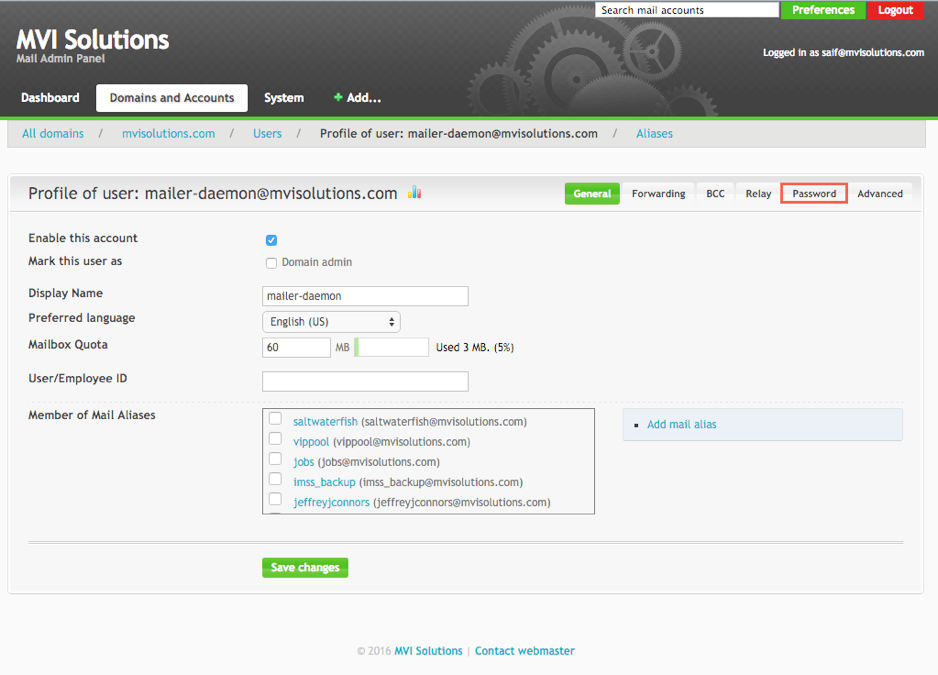Open the usage statistics bar chart icon

tap(415, 192)
